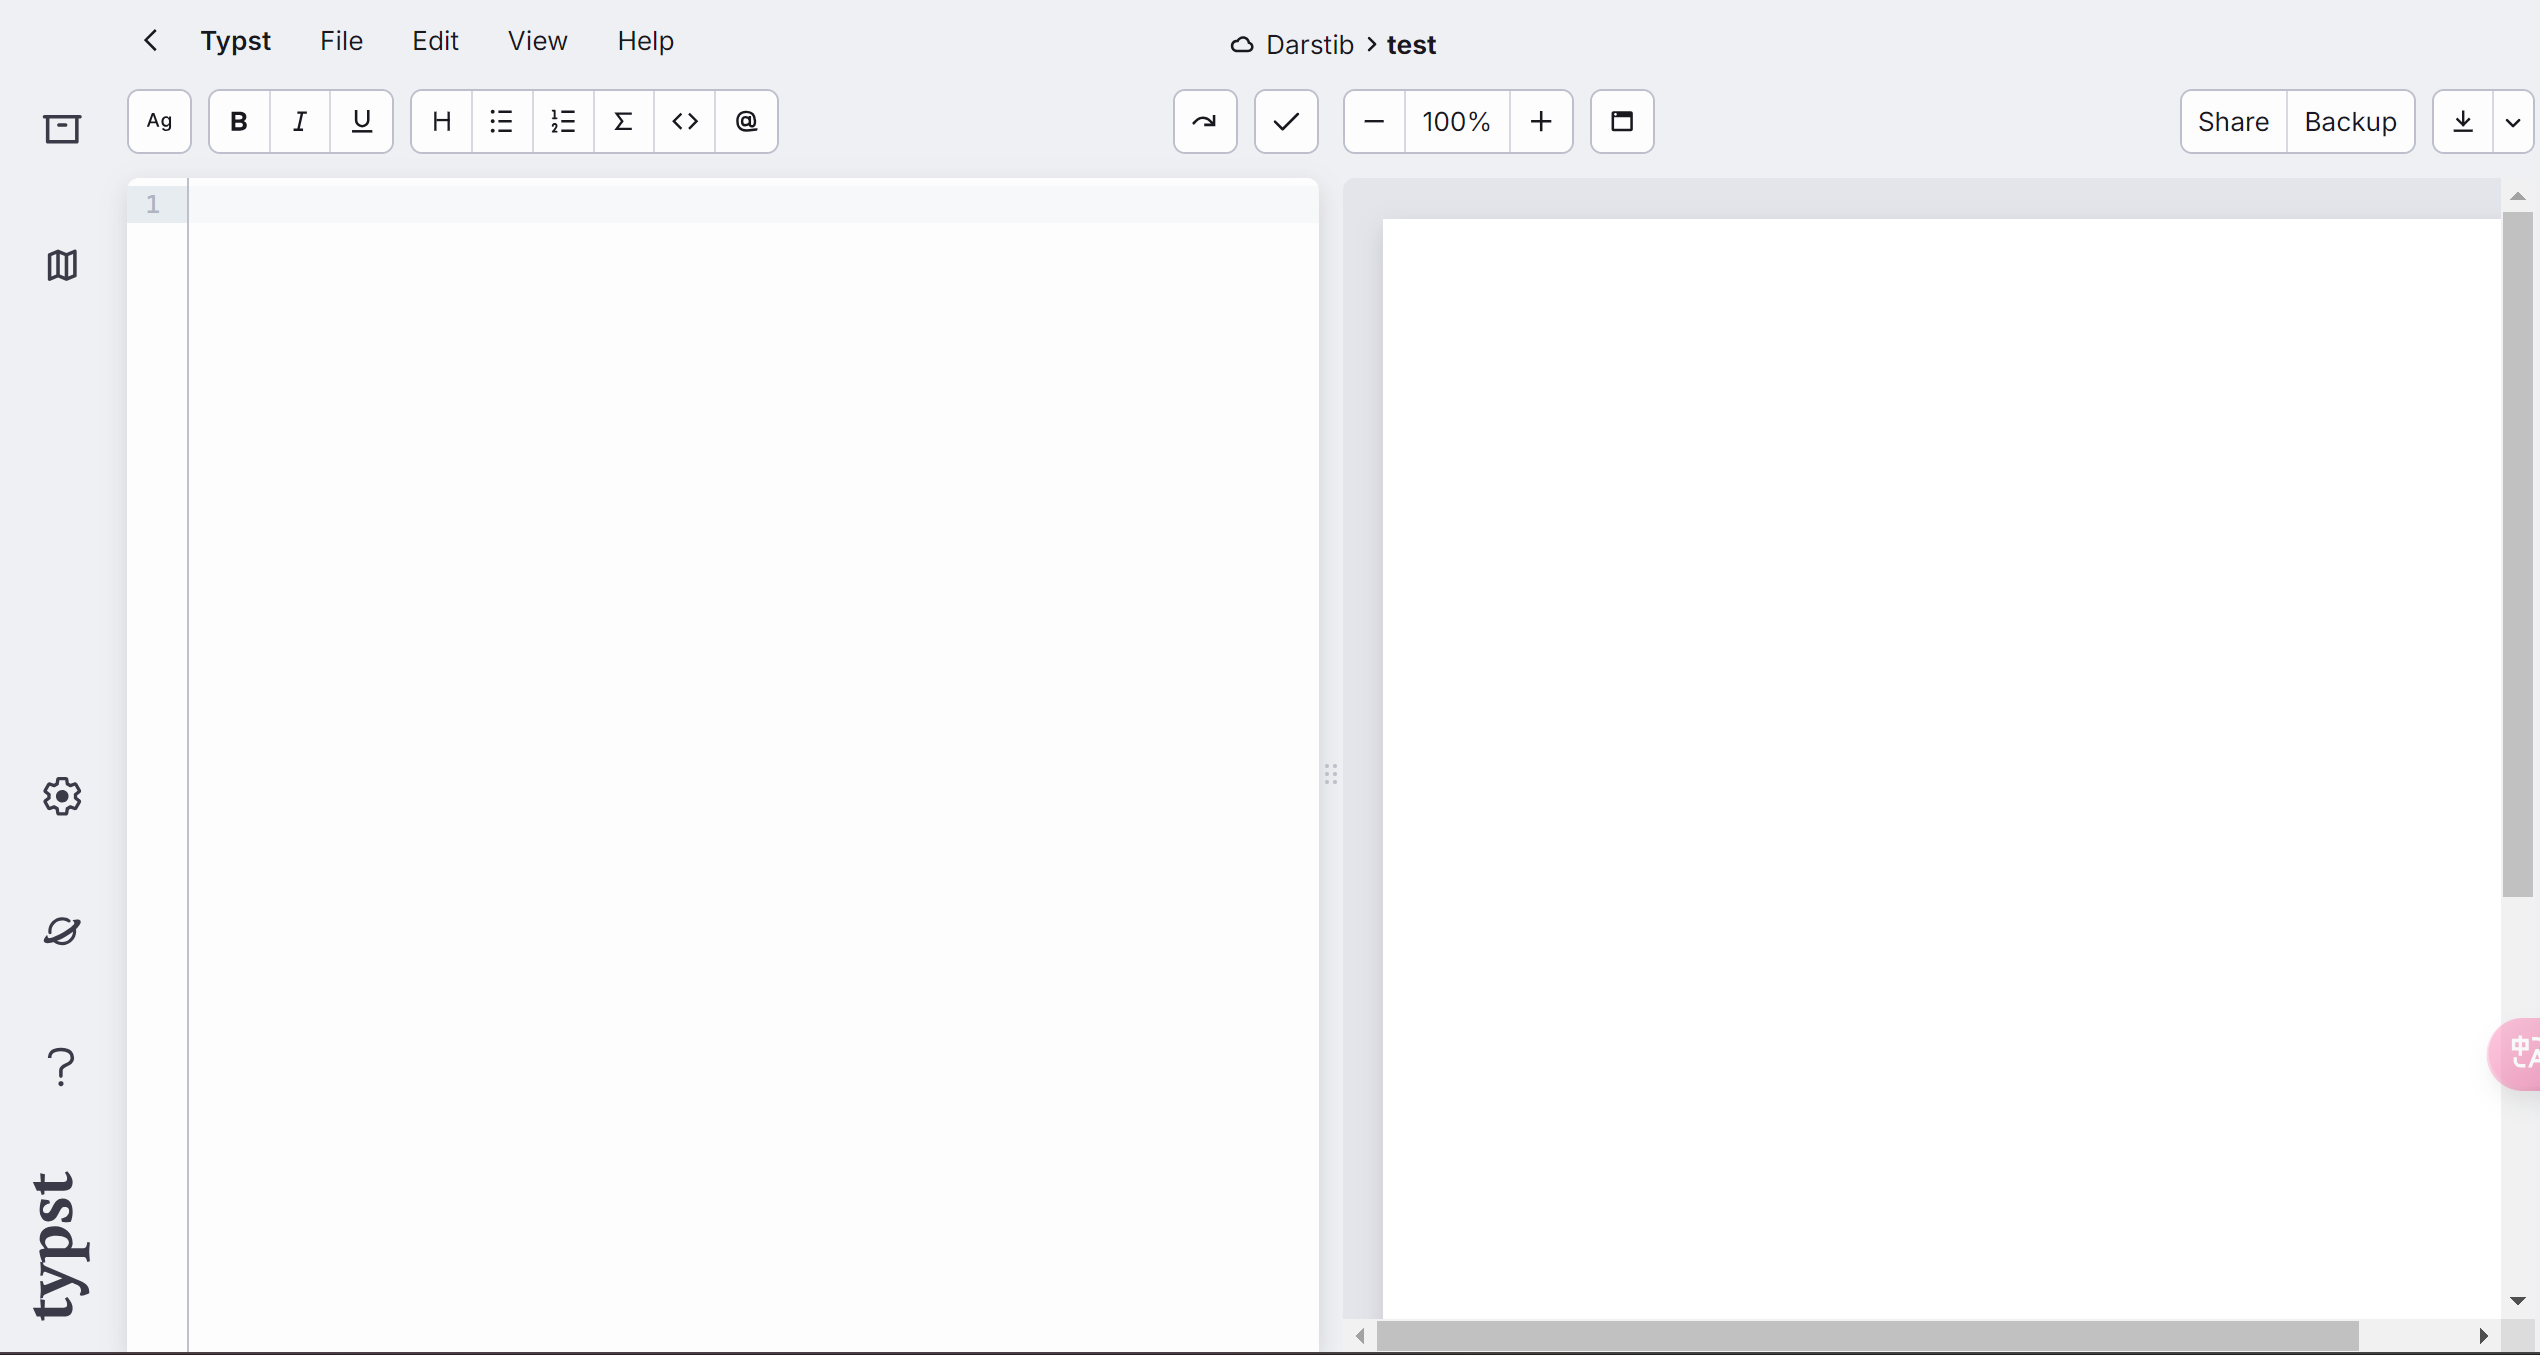The width and height of the screenshot is (2540, 1355).
Task: Insert bullet list from toolbar
Action: (x=502, y=122)
